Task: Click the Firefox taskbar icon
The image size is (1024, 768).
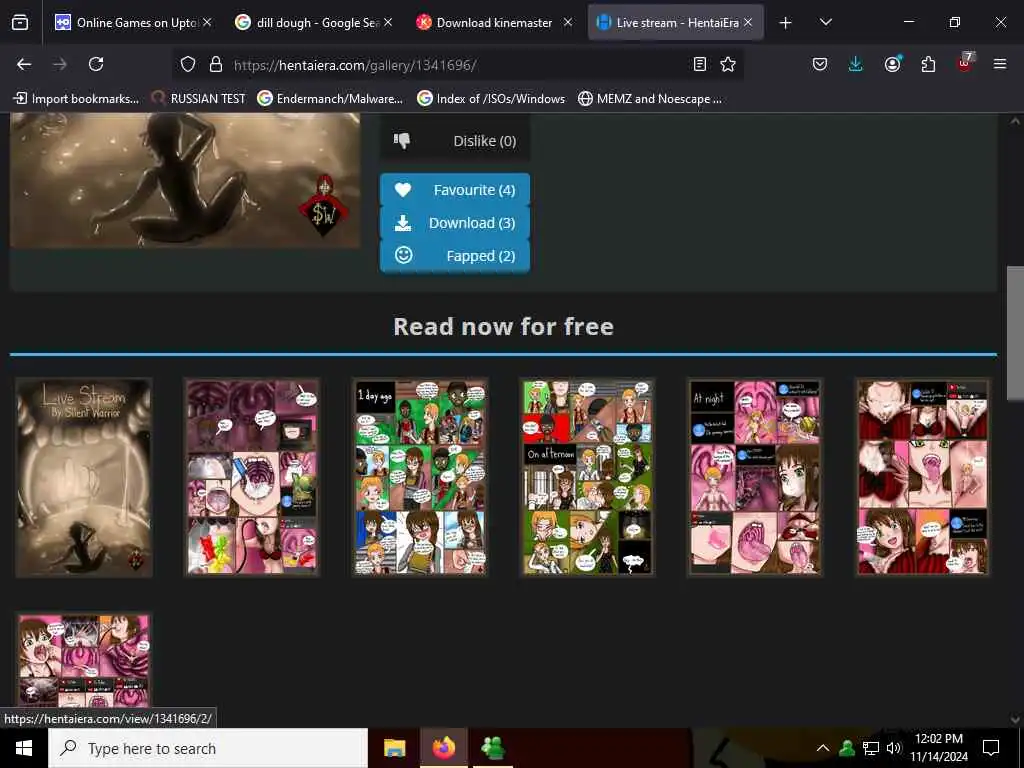Action: point(444,748)
